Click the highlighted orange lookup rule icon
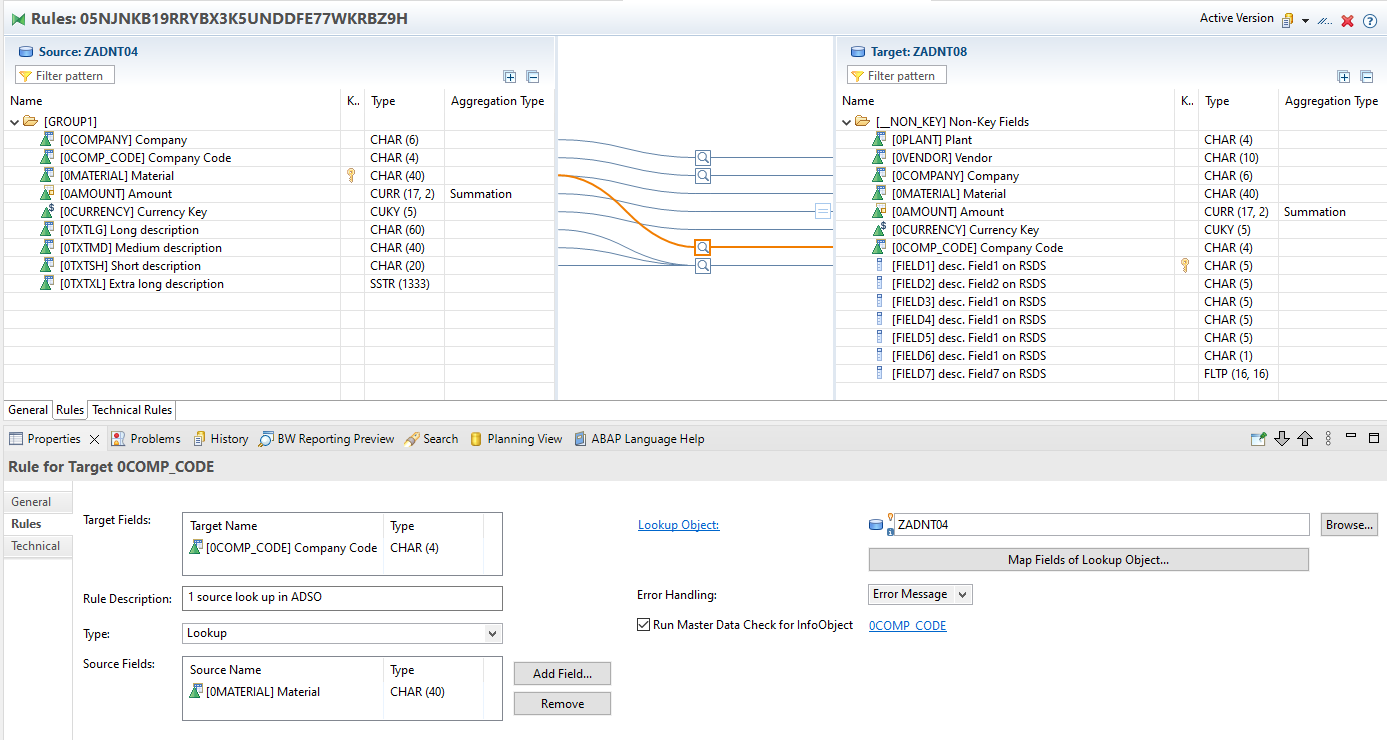This screenshot has width=1387, height=740. (703, 247)
